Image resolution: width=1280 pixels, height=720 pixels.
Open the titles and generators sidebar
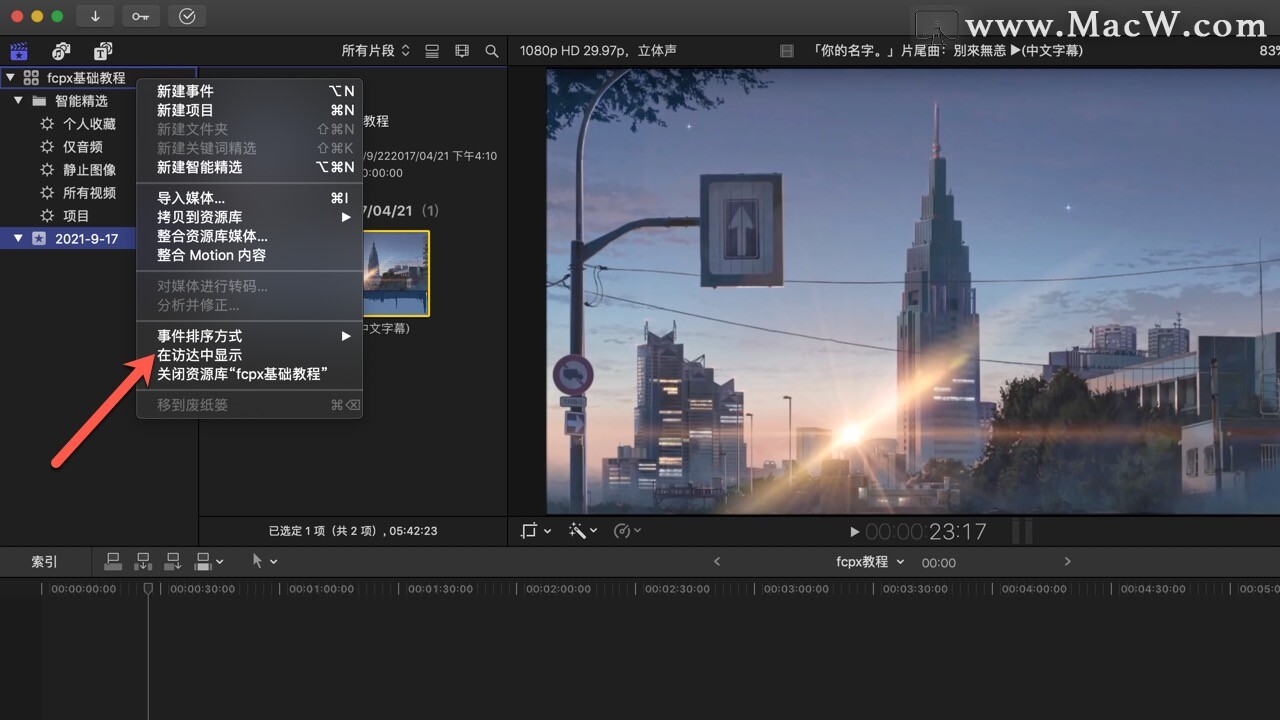(103, 51)
